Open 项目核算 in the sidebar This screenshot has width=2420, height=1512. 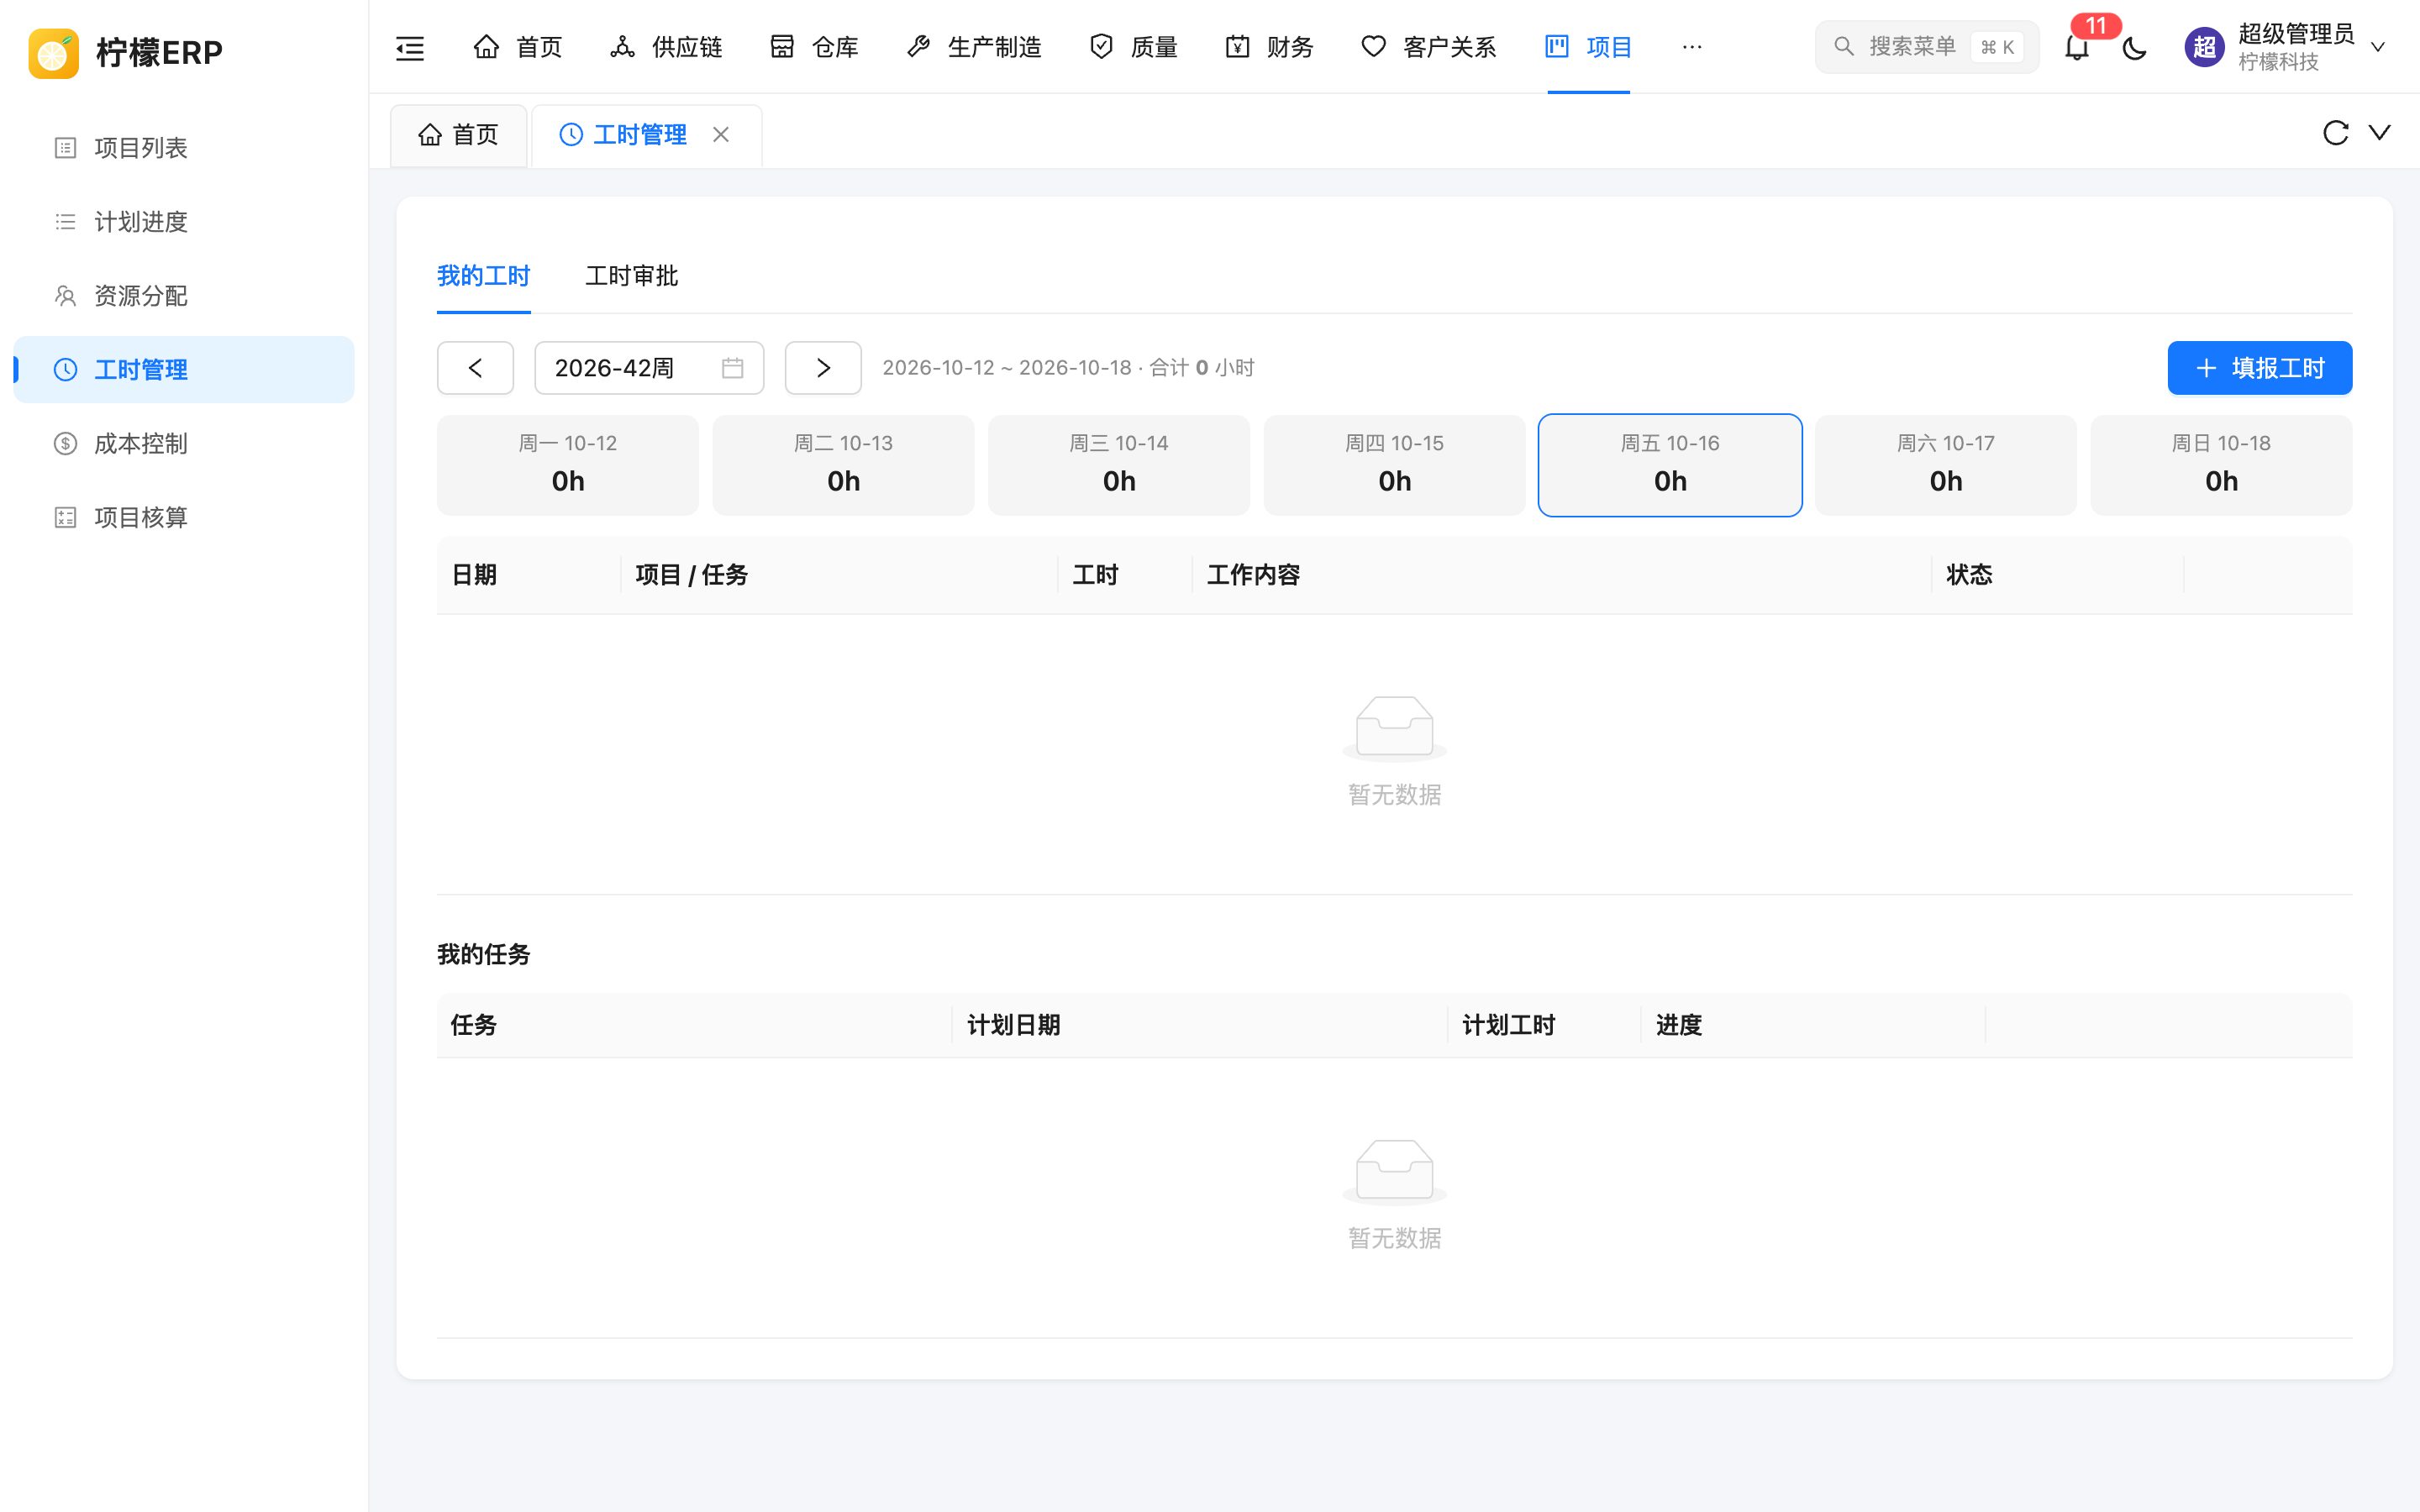click(184, 518)
